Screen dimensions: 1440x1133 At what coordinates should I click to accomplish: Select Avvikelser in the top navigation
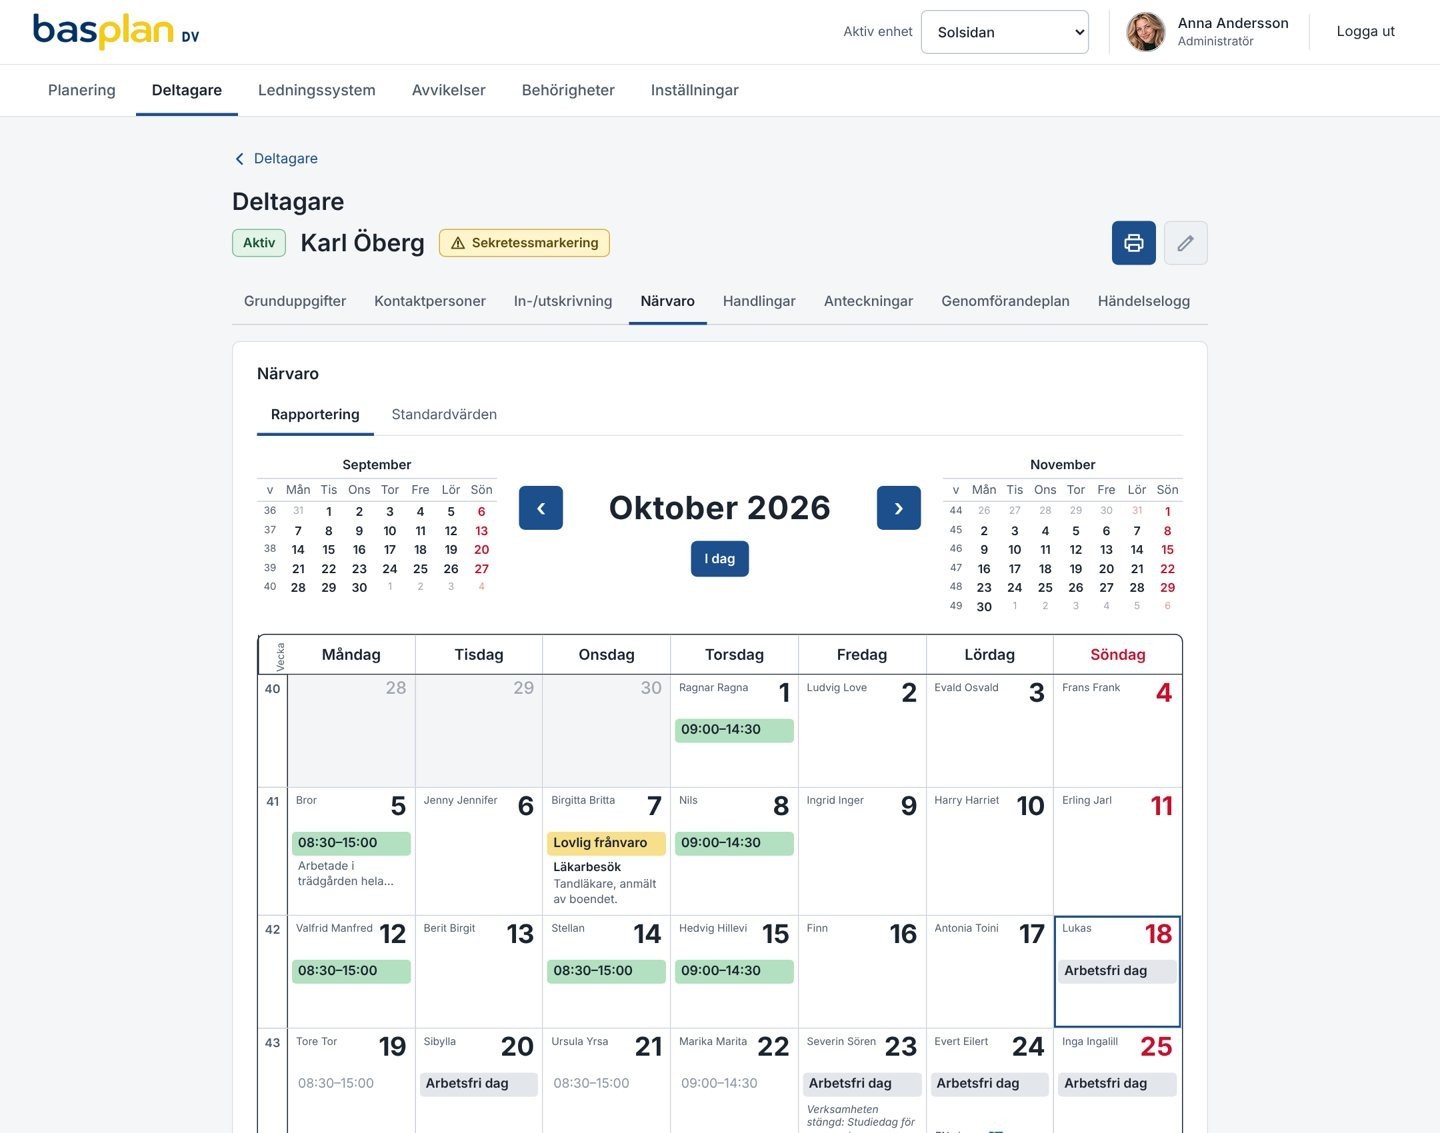coord(448,90)
